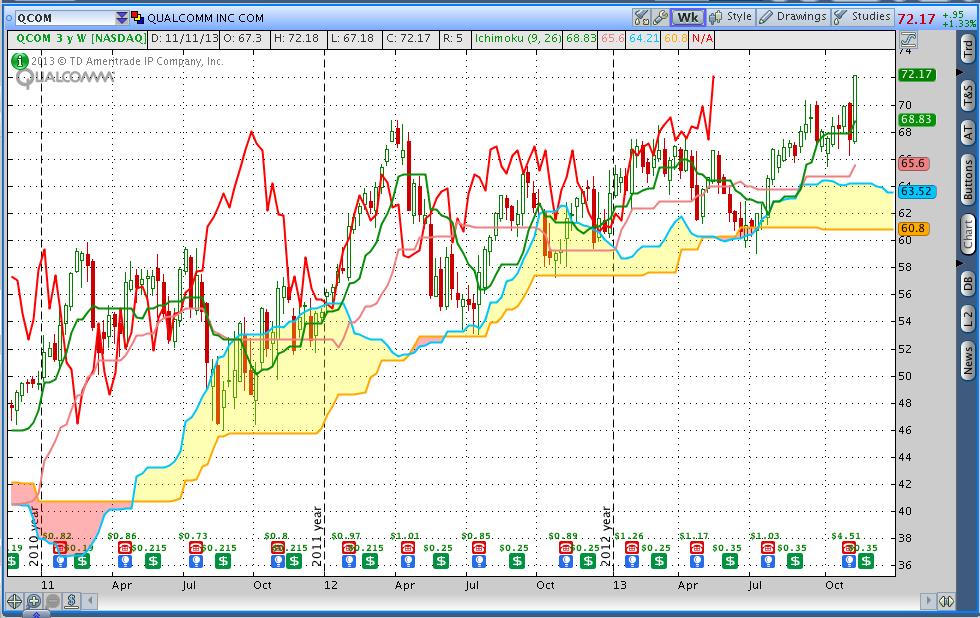This screenshot has width=980, height=618.
Task: Click the earnings phone icon under $1.17
Action: tap(696, 547)
